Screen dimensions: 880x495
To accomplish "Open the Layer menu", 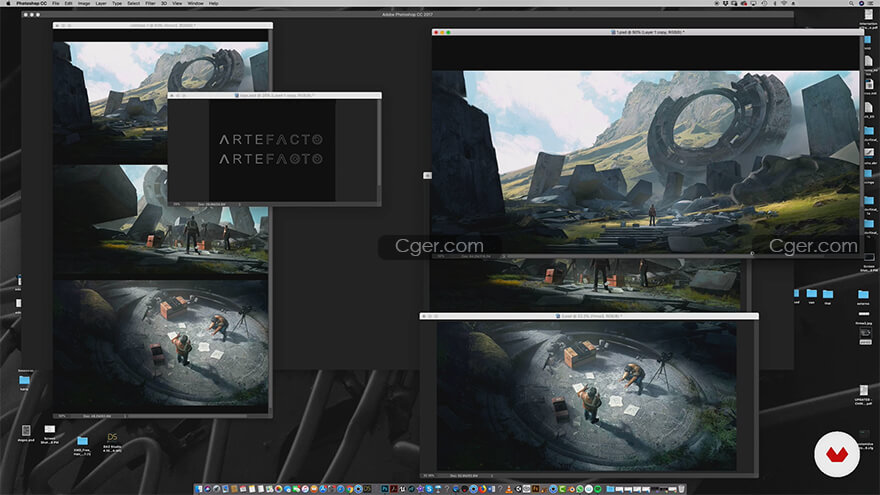I will [101, 3].
